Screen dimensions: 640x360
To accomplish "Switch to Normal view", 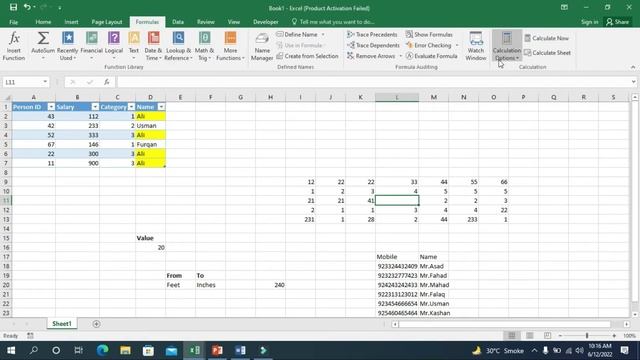I will click(x=512, y=336).
